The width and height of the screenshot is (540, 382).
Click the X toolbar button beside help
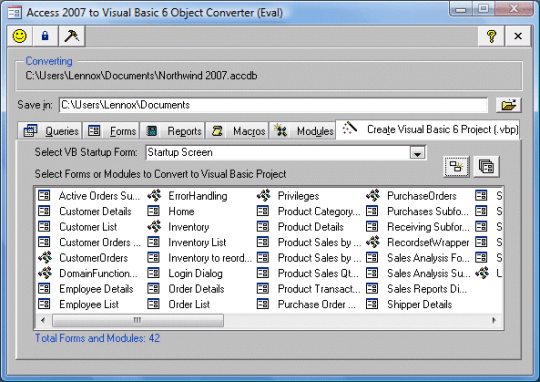(x=518, y=36)
